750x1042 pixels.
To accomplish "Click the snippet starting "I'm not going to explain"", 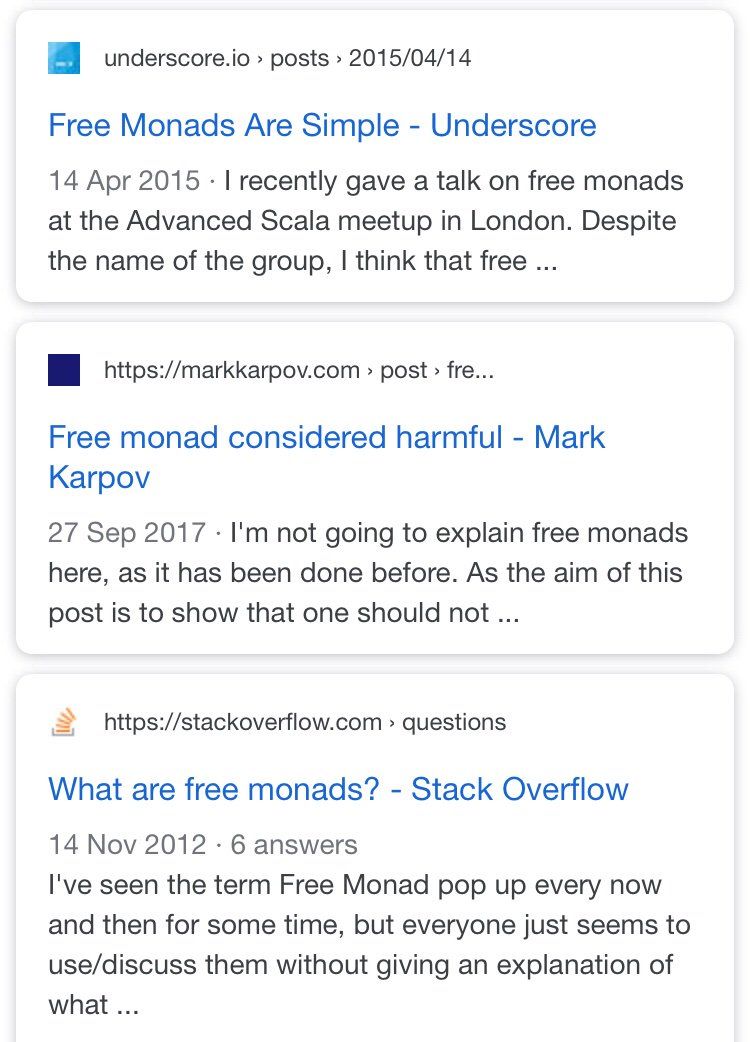I will point(367,573).
